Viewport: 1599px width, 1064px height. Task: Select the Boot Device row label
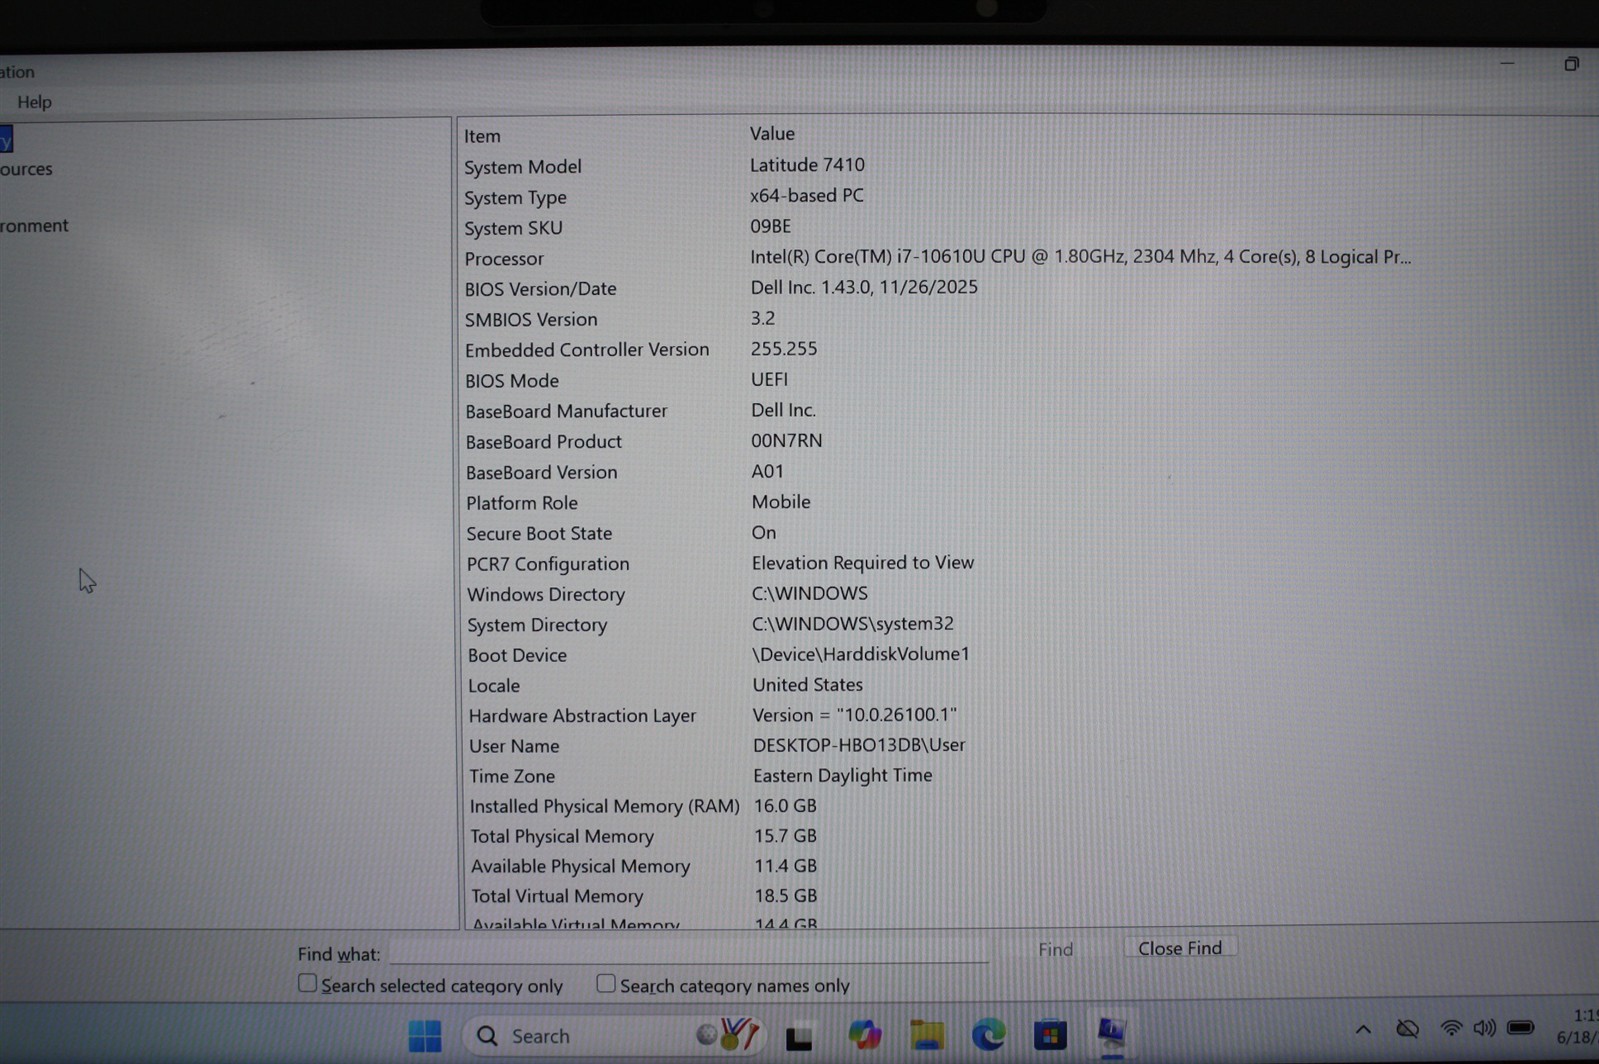(x=517, y=655)
